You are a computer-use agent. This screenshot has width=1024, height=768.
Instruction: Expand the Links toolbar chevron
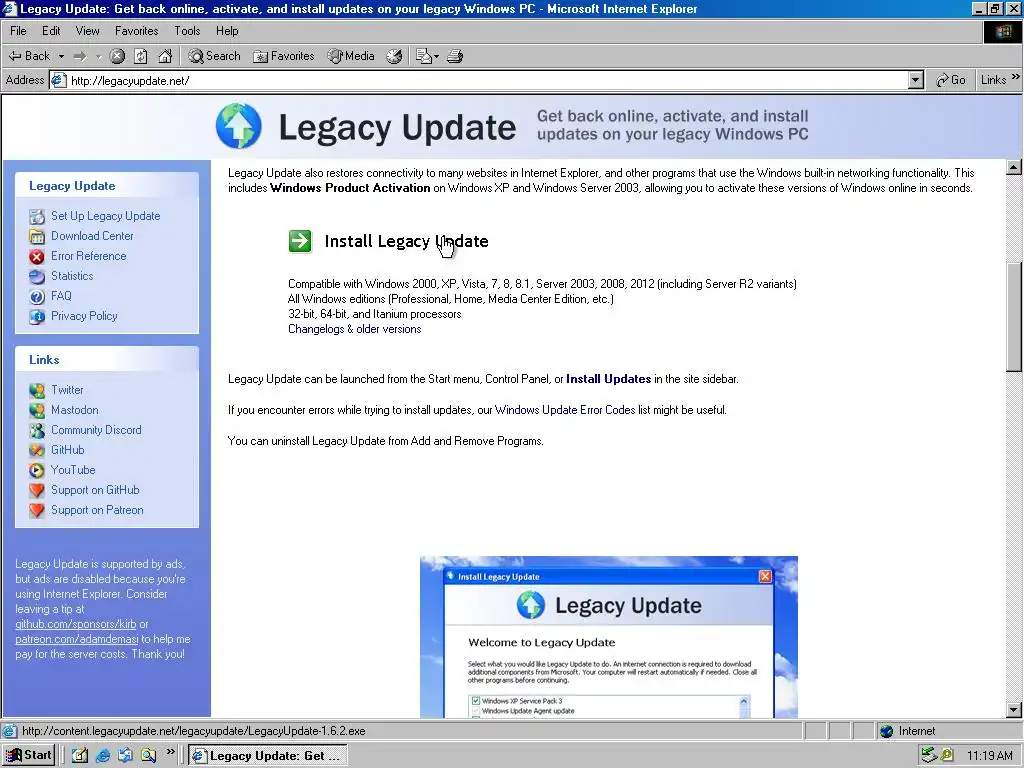click(1016, 77)
